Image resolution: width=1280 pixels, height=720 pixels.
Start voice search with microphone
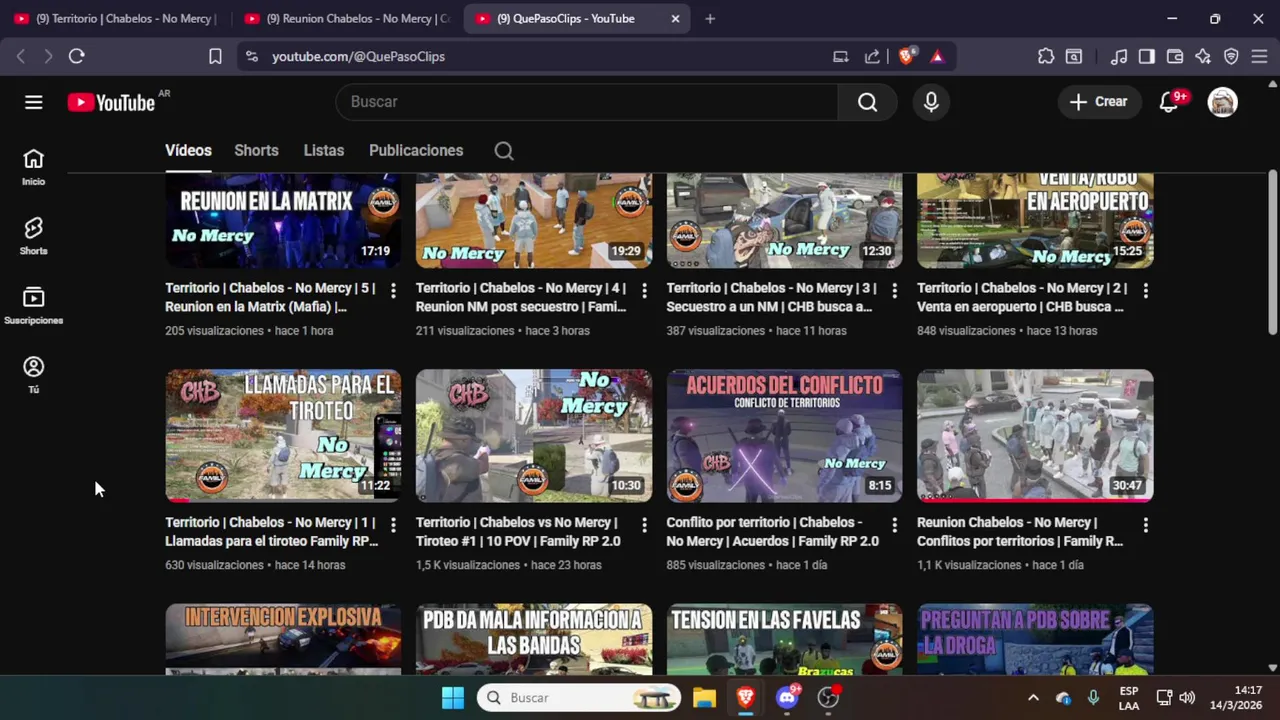click(x=931, y=102)
